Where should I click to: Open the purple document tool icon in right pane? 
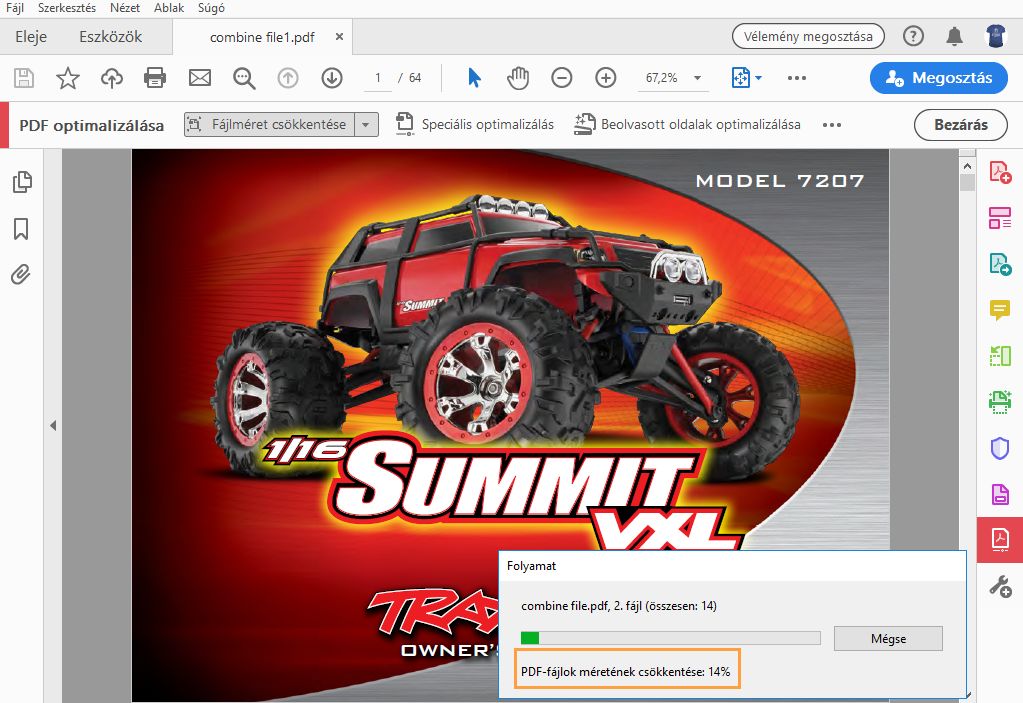(x=1000, y=494)
